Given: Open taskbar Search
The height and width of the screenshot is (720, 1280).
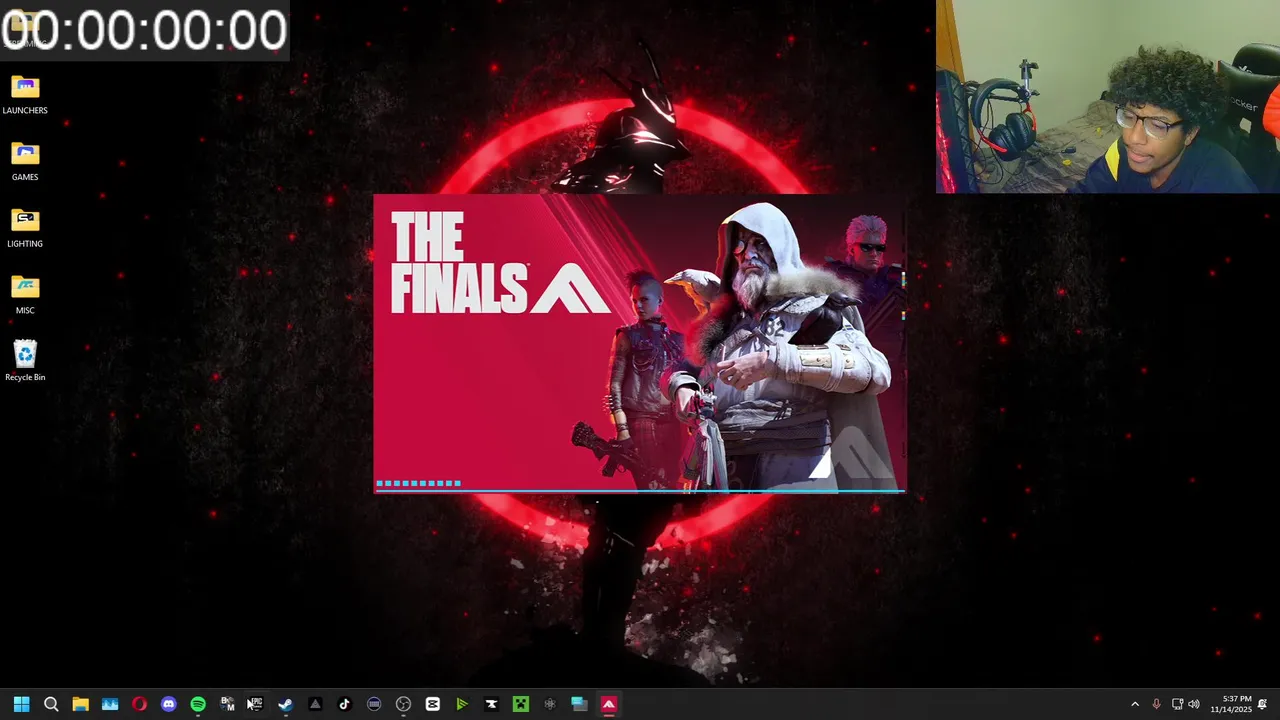Looking at the screenshot, I should point(51,704).
